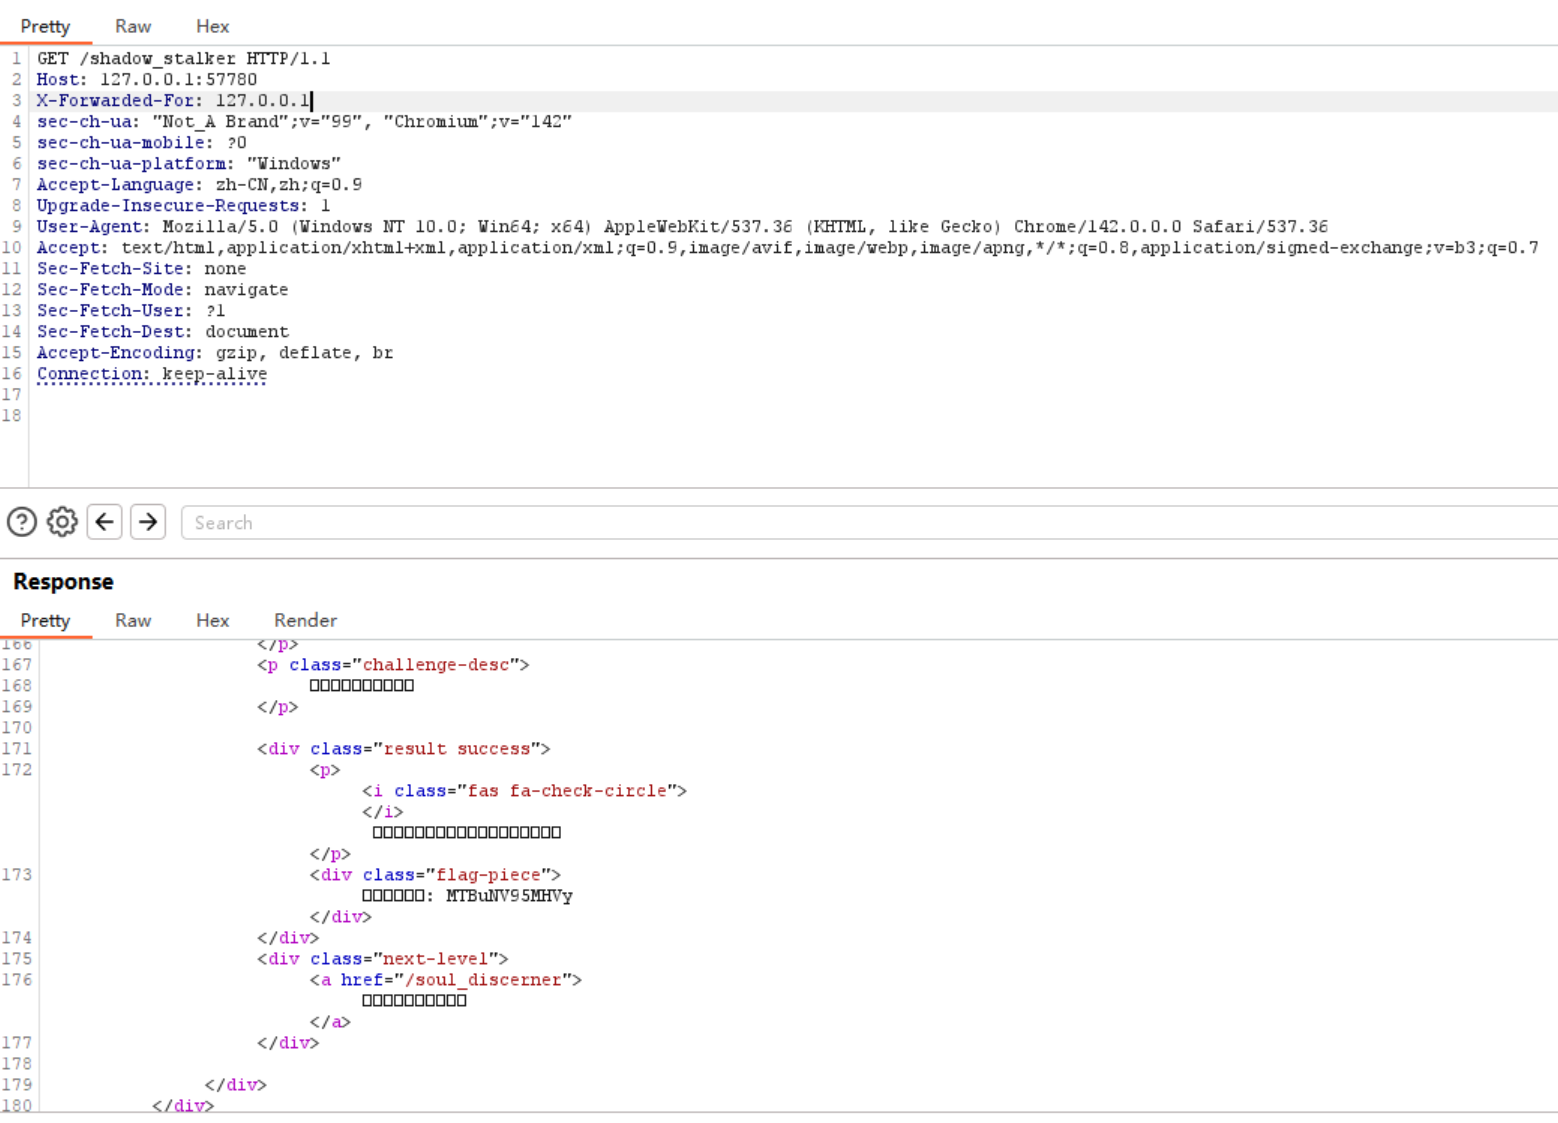Screen dimensions: 1558x1123
Task: Select the response Pretty tab
Action: point(45,620)
